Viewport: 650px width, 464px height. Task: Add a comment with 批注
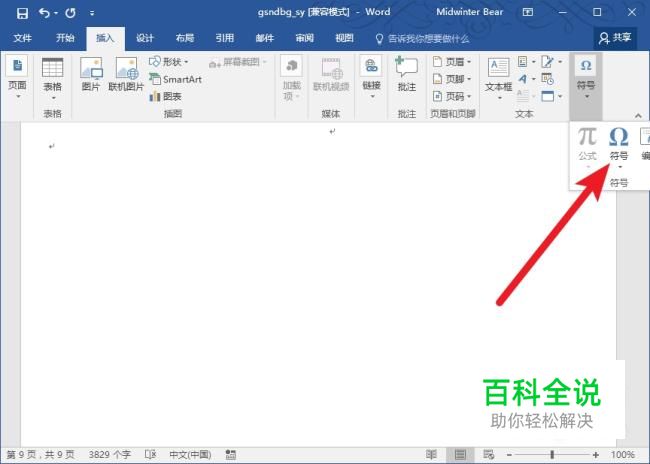(x=407, y=74)
